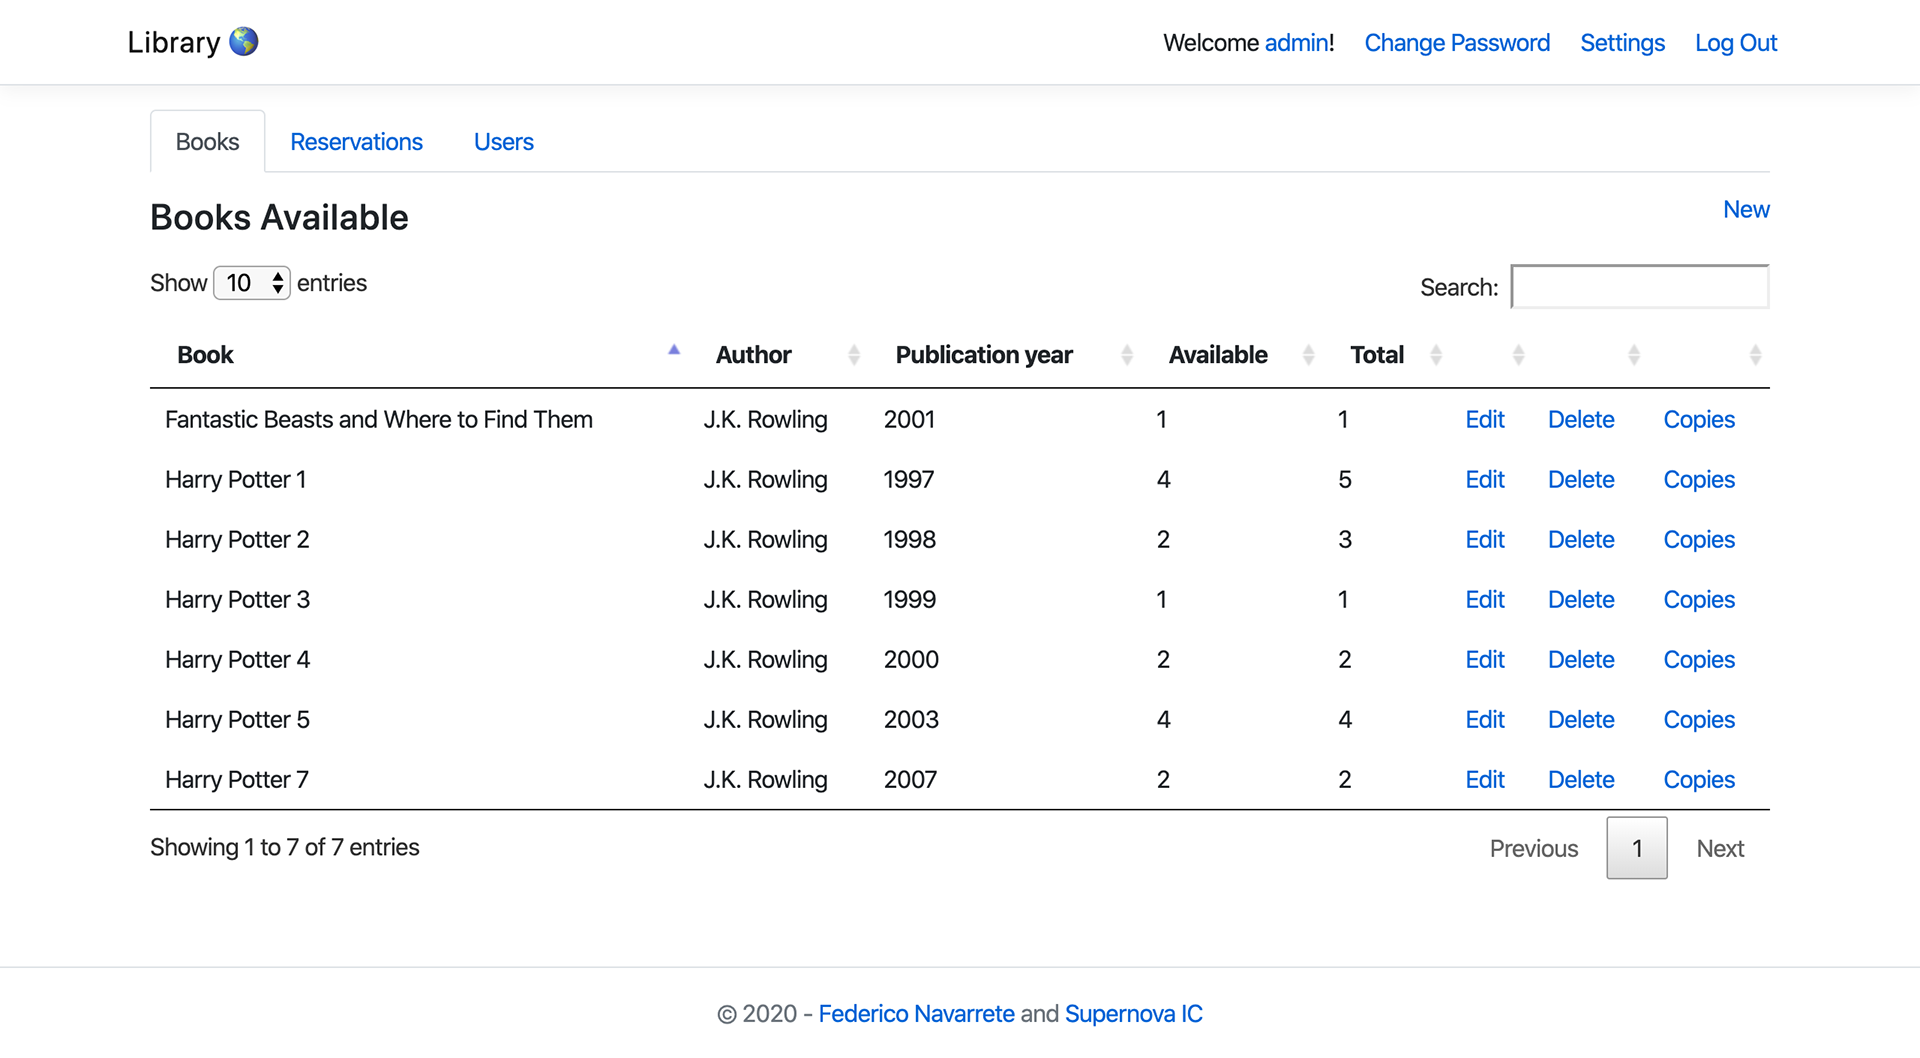View Copies of Harry Potter 5
1920x1058 pixels.
[1699, 719]
